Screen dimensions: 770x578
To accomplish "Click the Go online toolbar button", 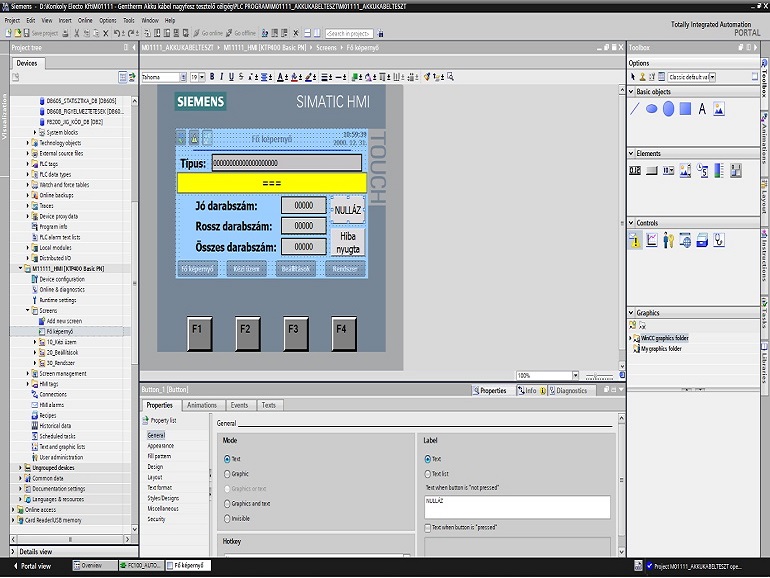I will click(x=208, y=33).
